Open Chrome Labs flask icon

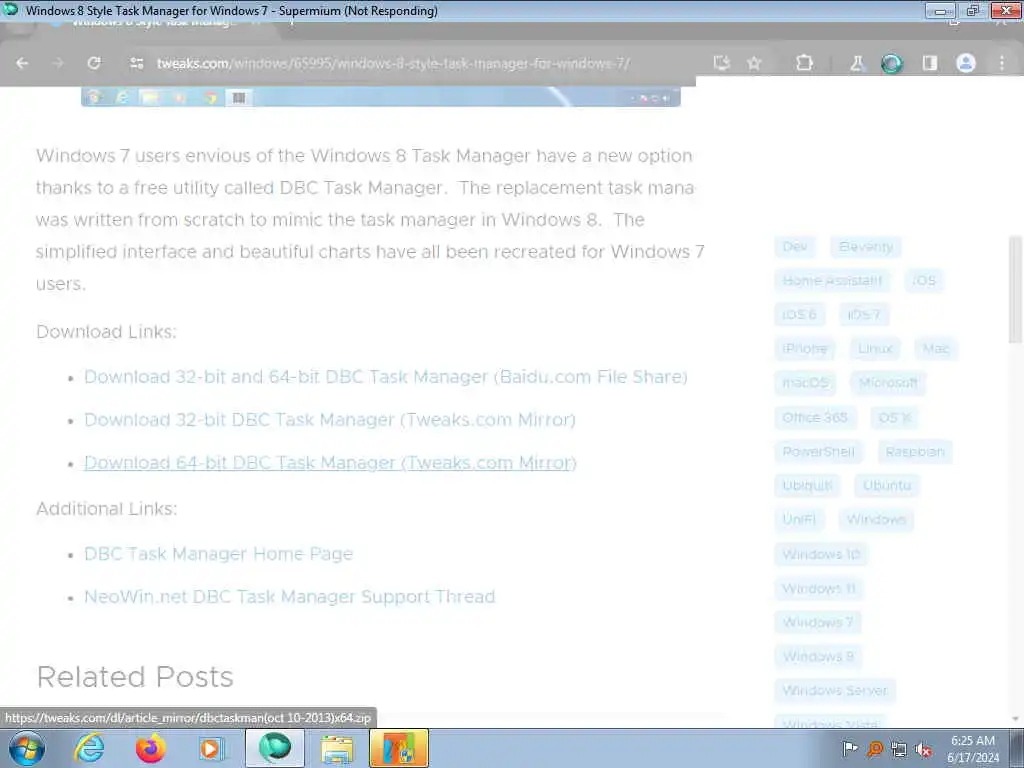(x=857, y=63)
